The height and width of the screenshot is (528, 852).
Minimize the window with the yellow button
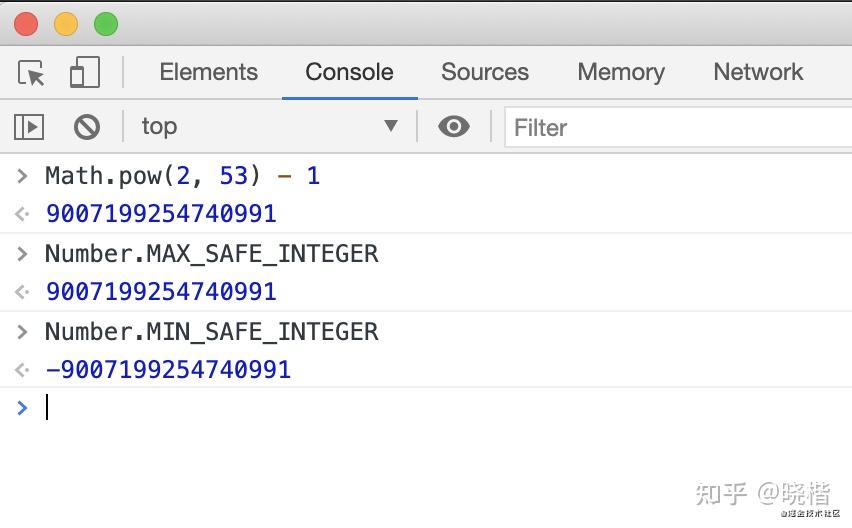(66, 24)
